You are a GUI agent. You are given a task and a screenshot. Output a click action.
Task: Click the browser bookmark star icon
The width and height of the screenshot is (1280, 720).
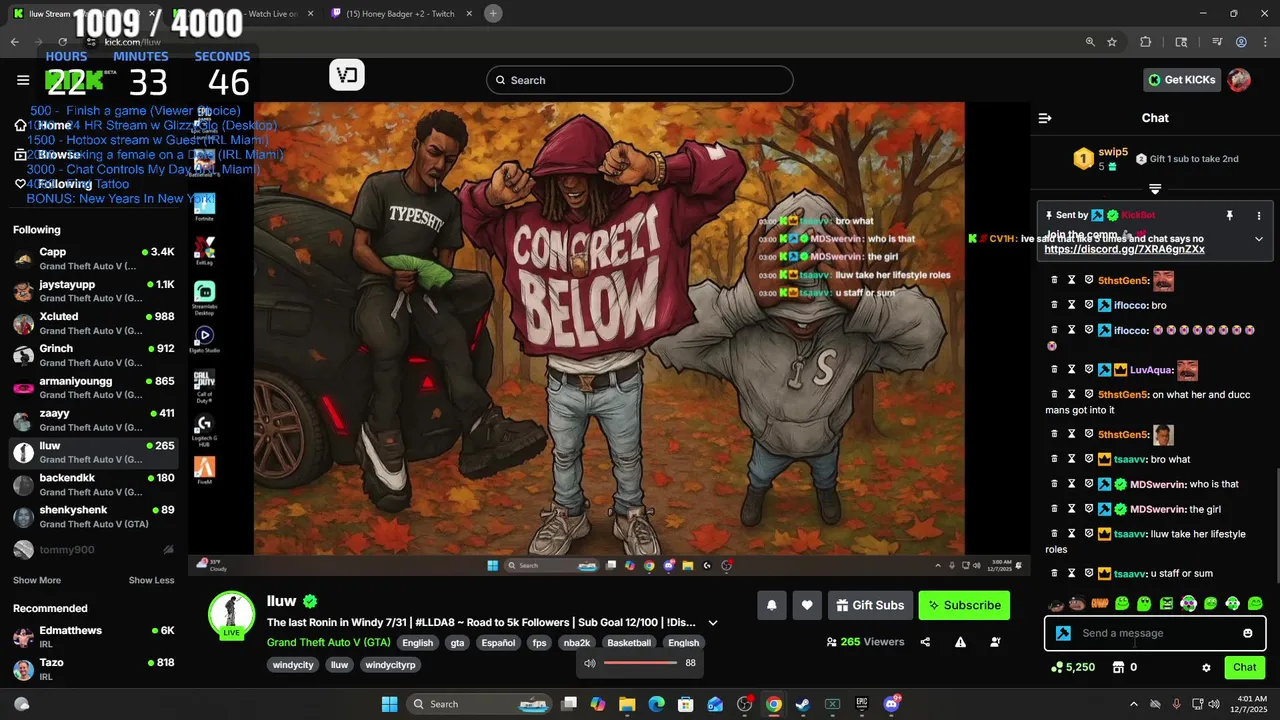1112,42
